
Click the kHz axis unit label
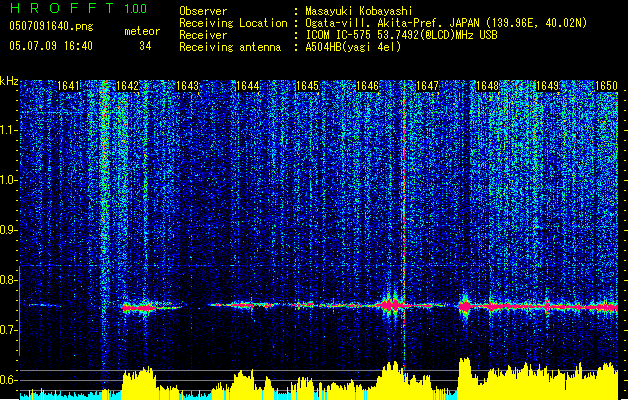coord(9,81)
